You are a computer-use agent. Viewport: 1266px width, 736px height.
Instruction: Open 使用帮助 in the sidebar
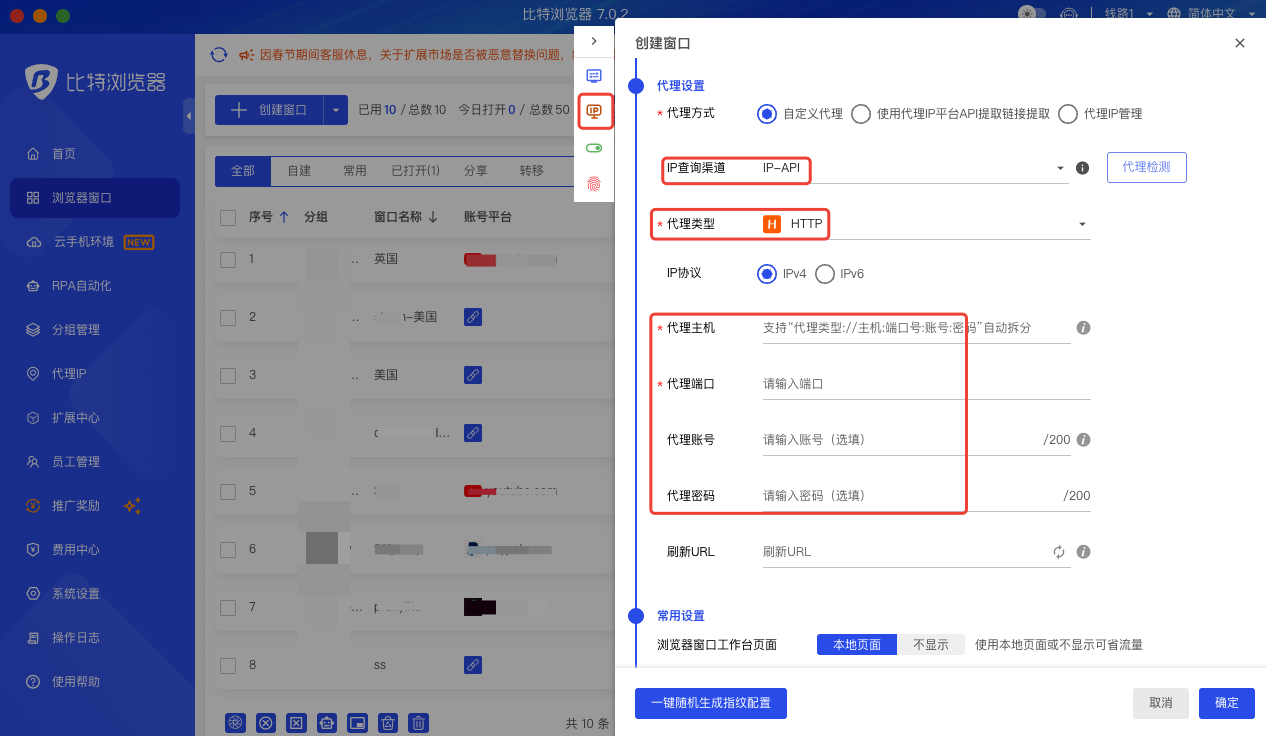point(76,682)
